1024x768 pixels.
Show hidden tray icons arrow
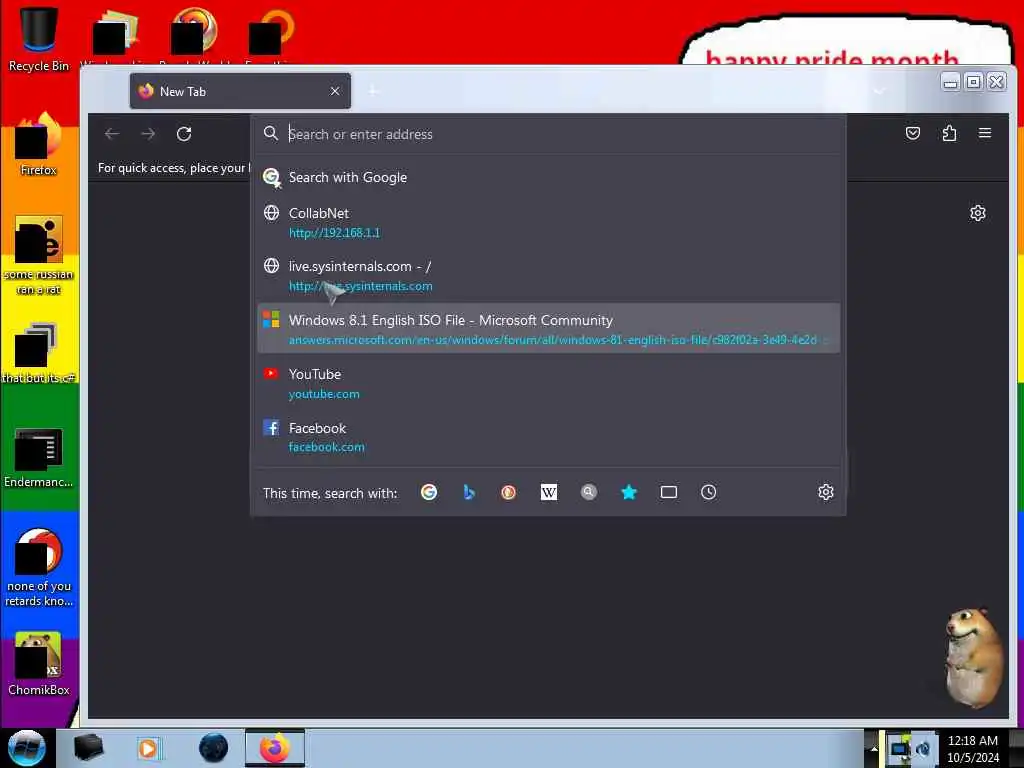[874, 749]
